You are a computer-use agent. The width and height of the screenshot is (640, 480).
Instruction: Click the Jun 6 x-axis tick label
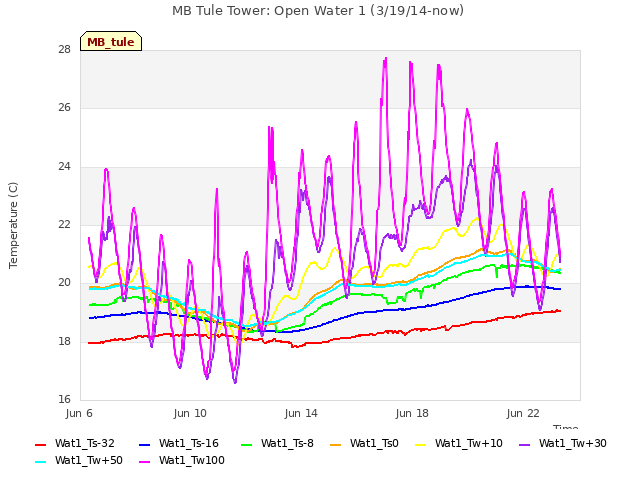coord(79,413)
